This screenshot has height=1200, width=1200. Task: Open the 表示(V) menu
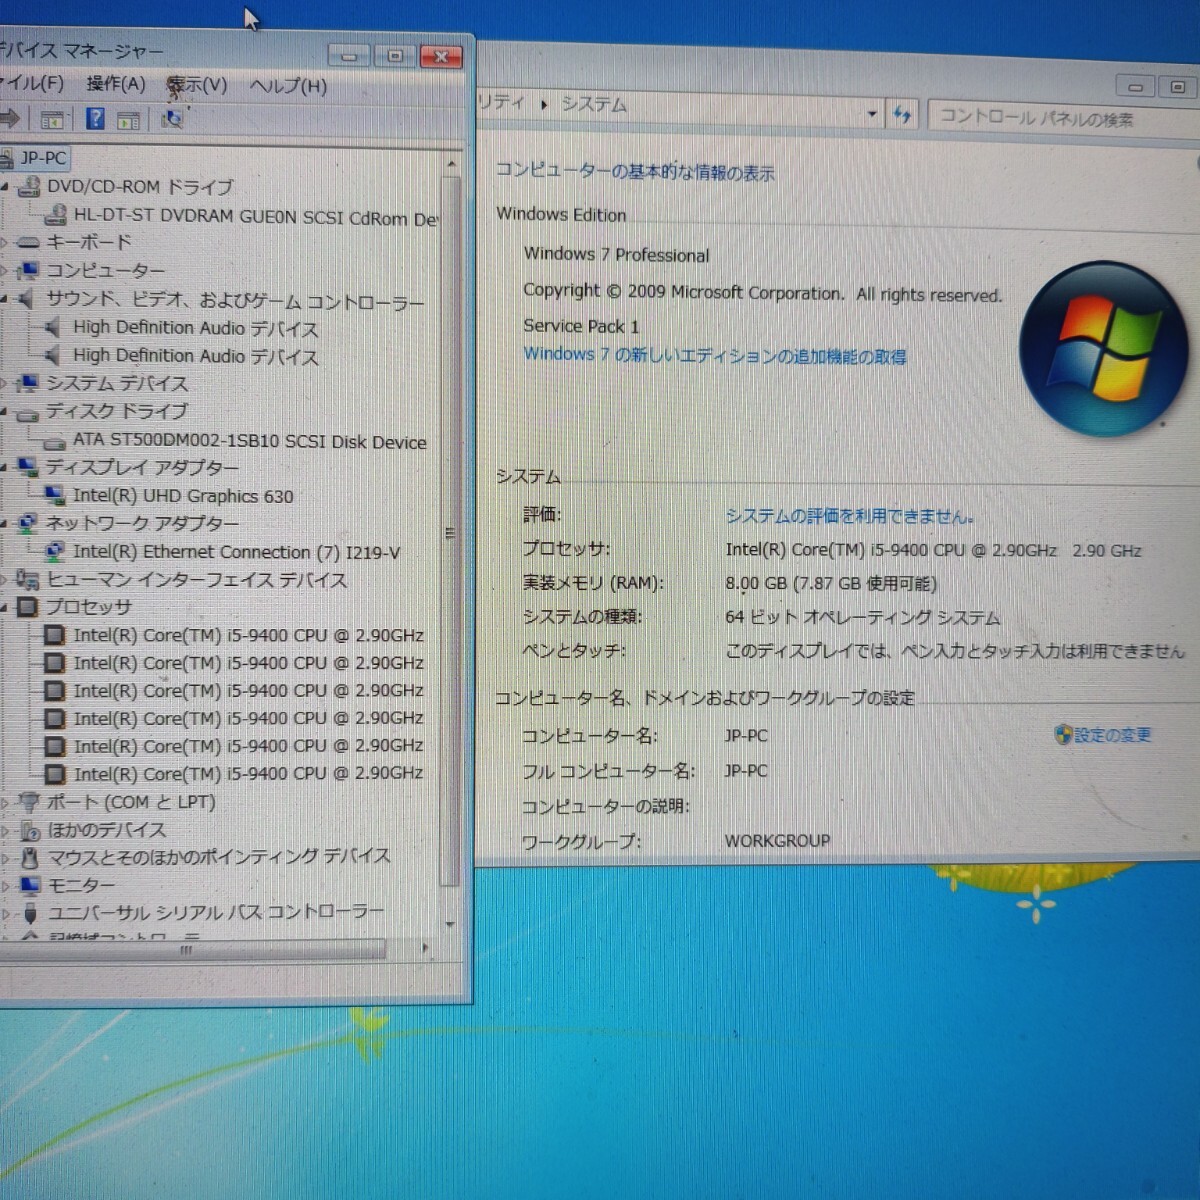click(197, 85)
